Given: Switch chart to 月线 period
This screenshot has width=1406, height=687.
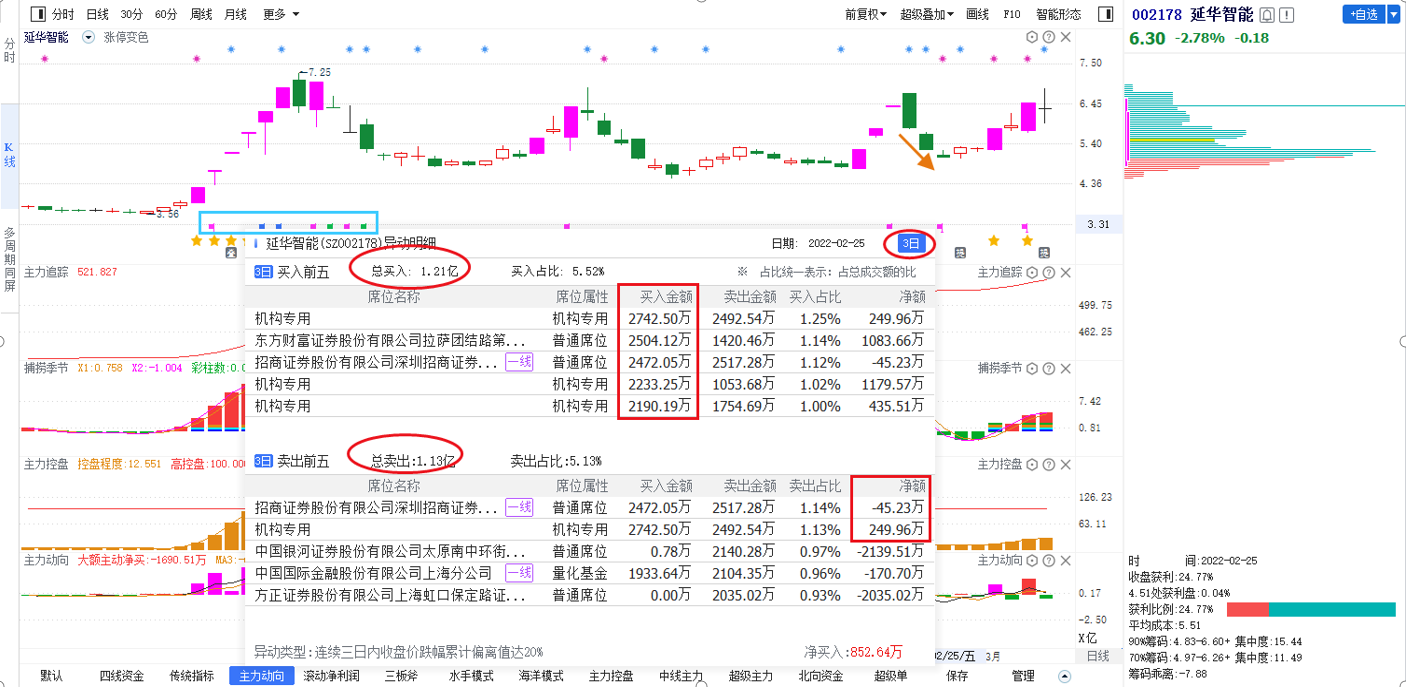Looking at the screenshot, I should (235, 14).
